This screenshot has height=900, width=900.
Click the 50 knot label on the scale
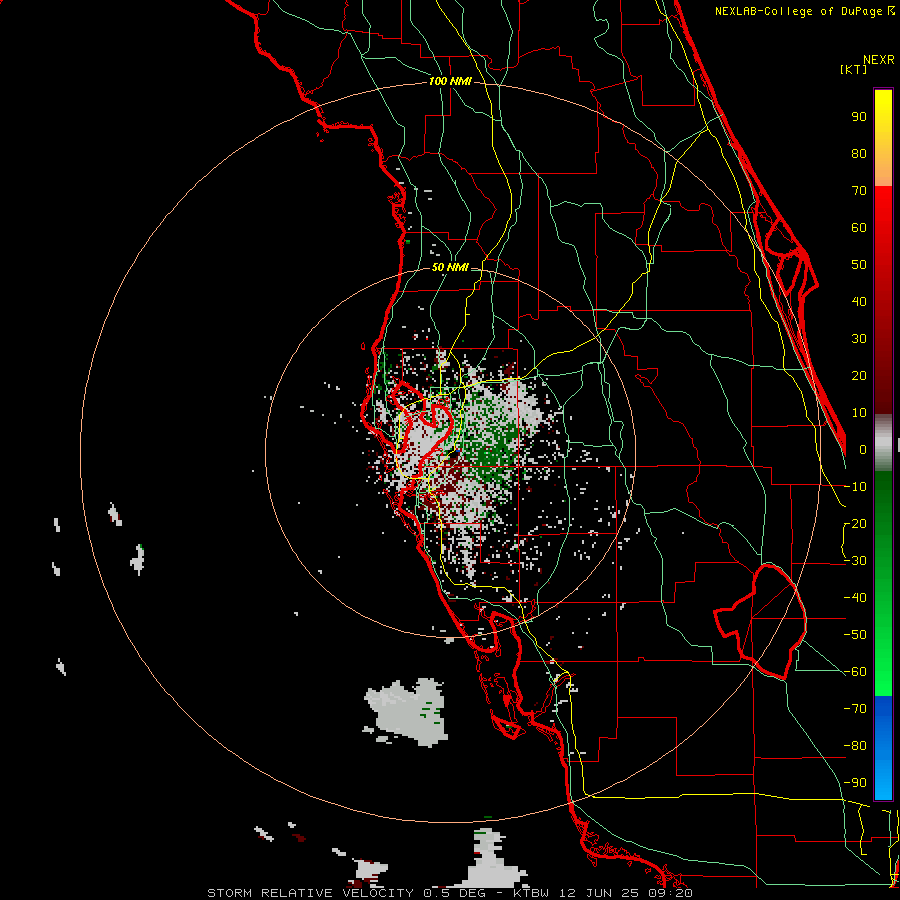point(859,265)
